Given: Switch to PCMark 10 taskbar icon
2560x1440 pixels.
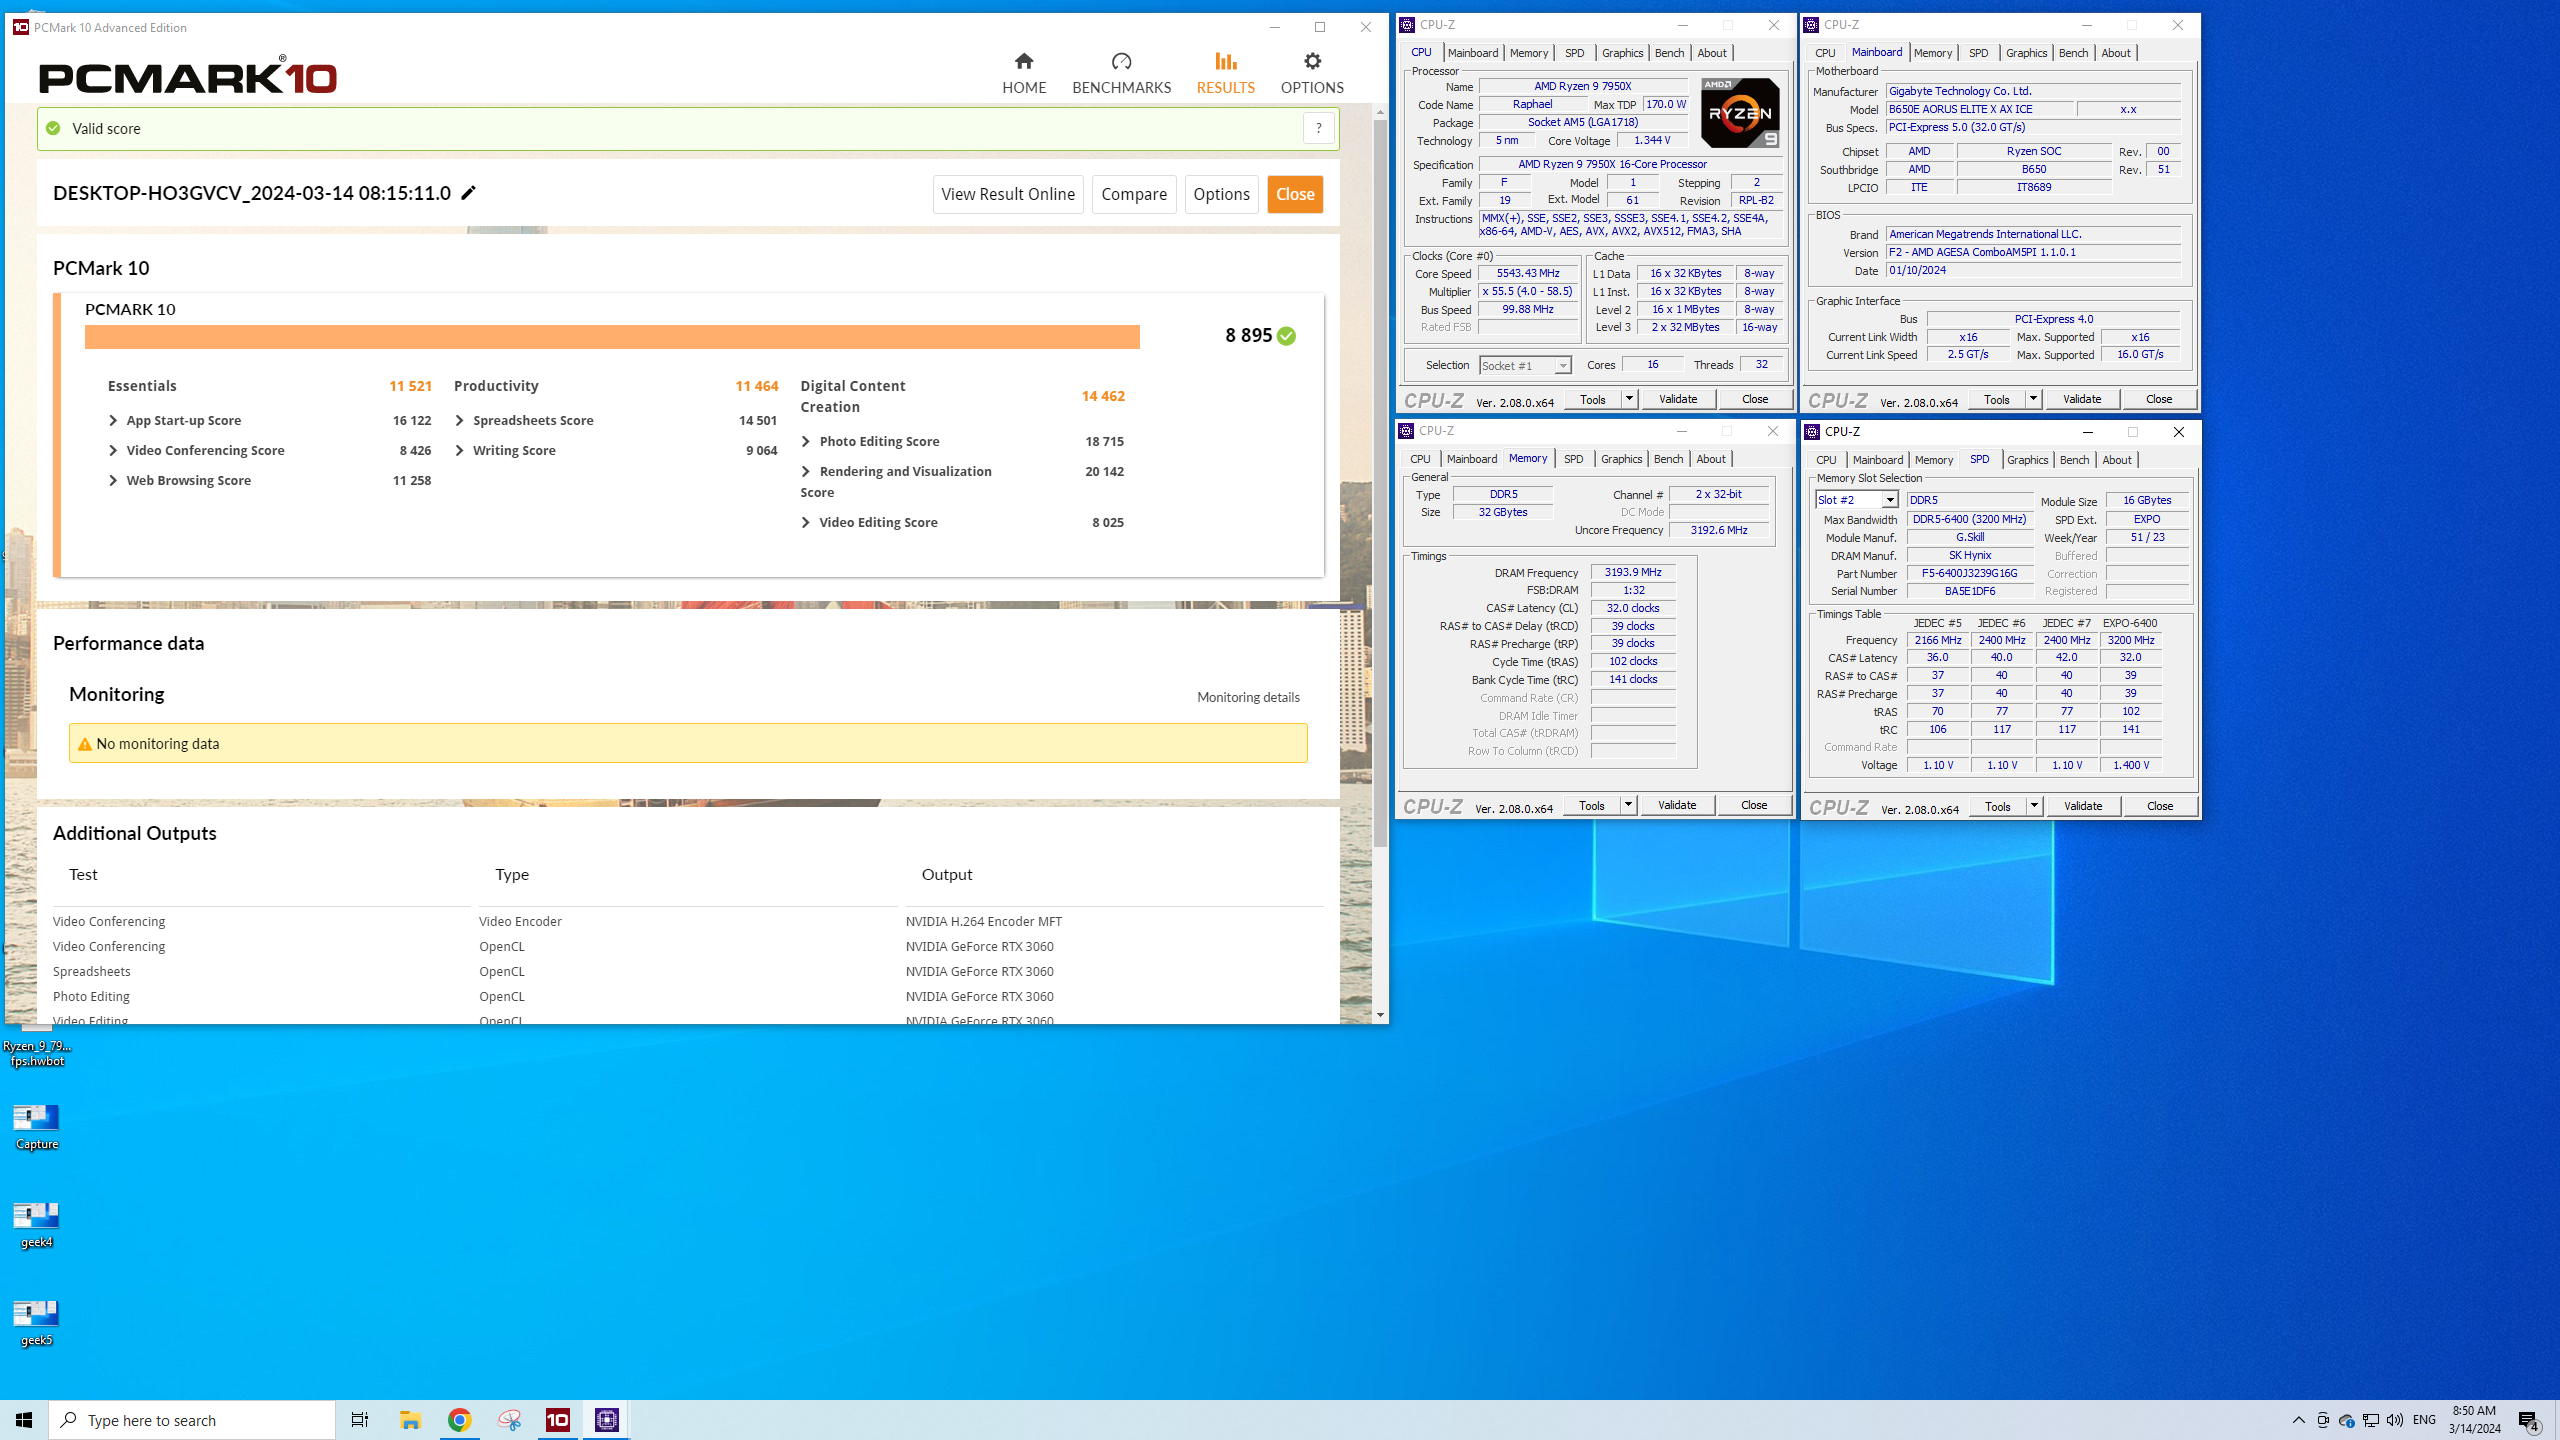Looking at the screenshot, I should (x=558, y=1420).
